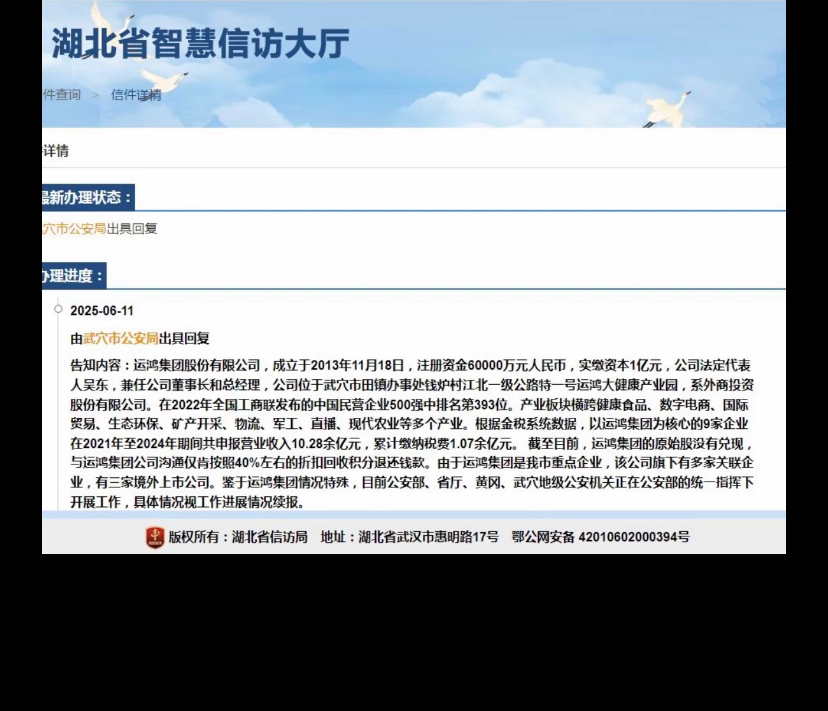The width and height of the screenshot is (828, 711).
Task: Select the 办理进度 section header
Action: coord(74,276)
